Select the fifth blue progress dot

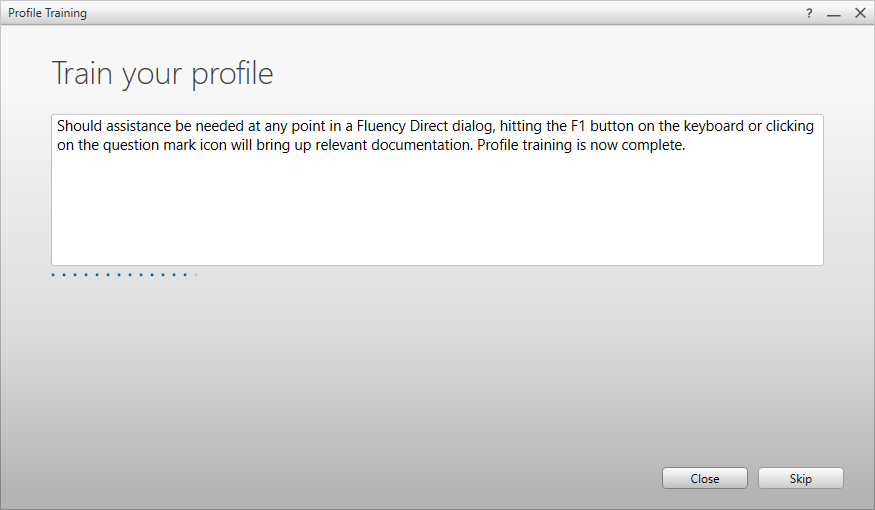click(97, 275)
